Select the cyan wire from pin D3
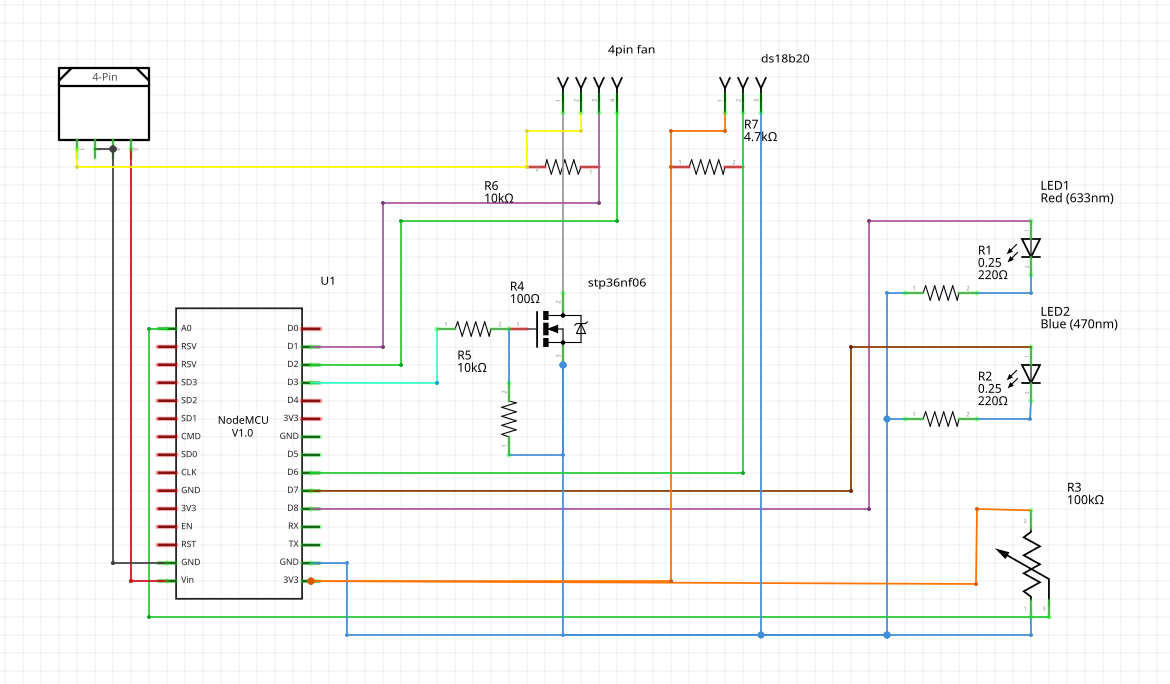1170x684 pixels. (380, 383)
